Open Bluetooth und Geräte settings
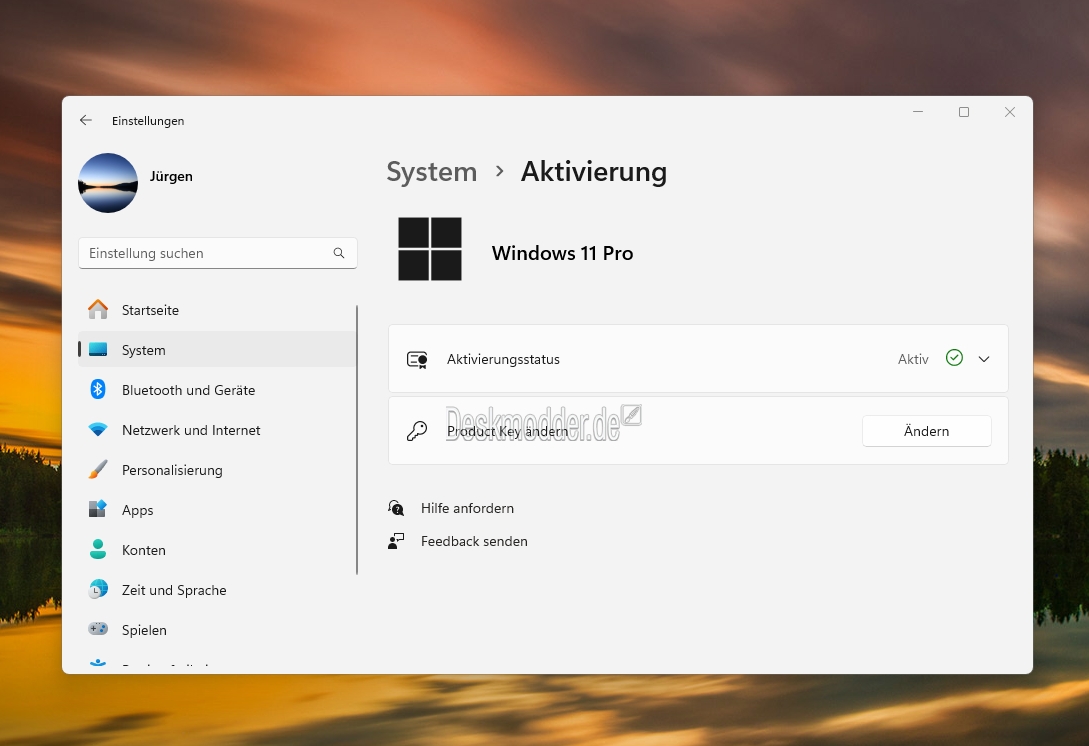 pos(217,390)
